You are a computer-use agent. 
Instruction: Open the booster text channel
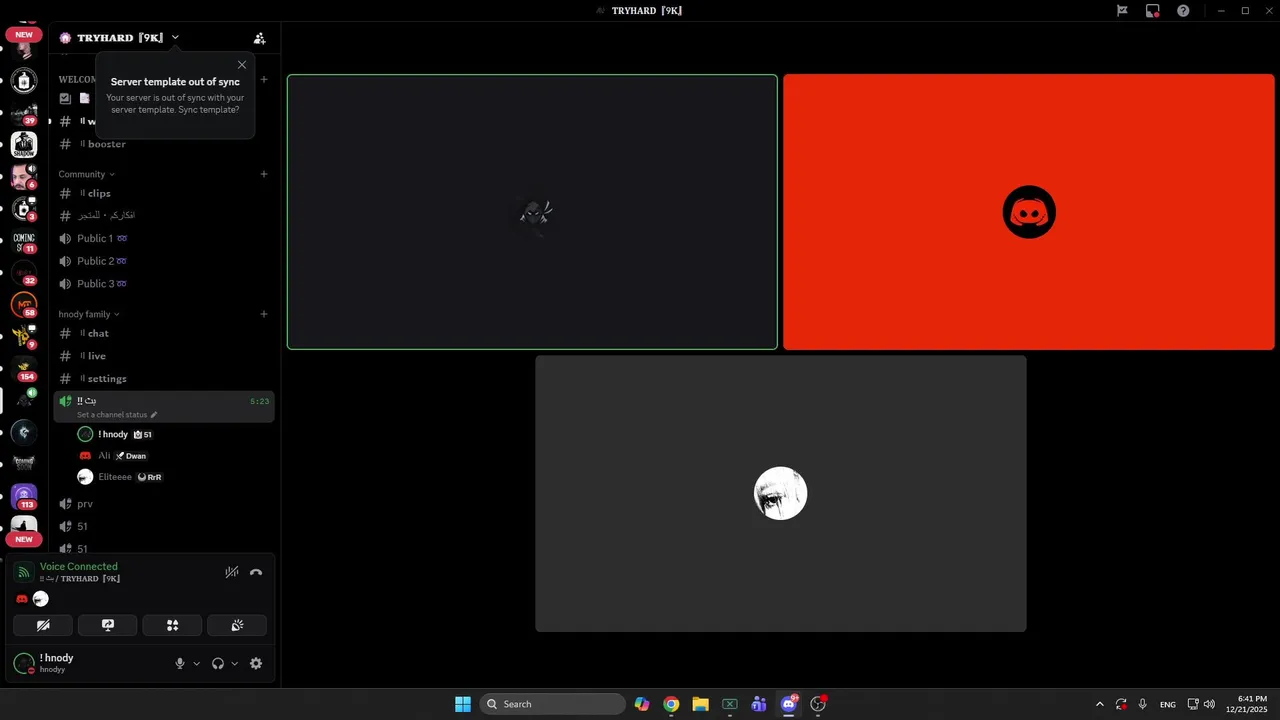[164, 144]
